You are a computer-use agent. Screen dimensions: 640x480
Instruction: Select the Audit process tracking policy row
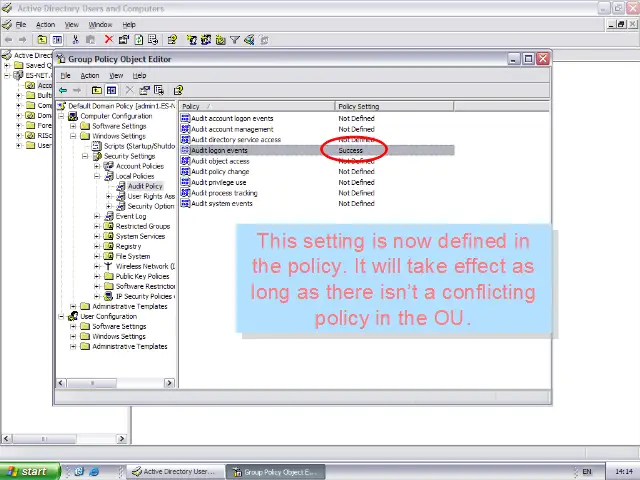[x=317, y=193]
